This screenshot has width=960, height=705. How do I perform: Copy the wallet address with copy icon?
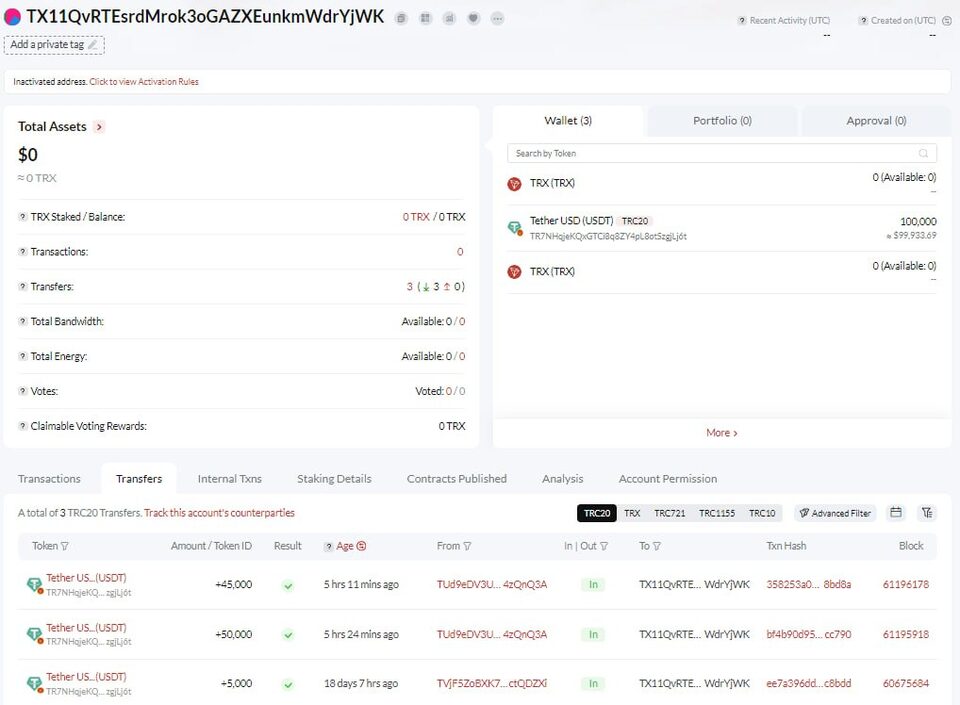(401, 18)
